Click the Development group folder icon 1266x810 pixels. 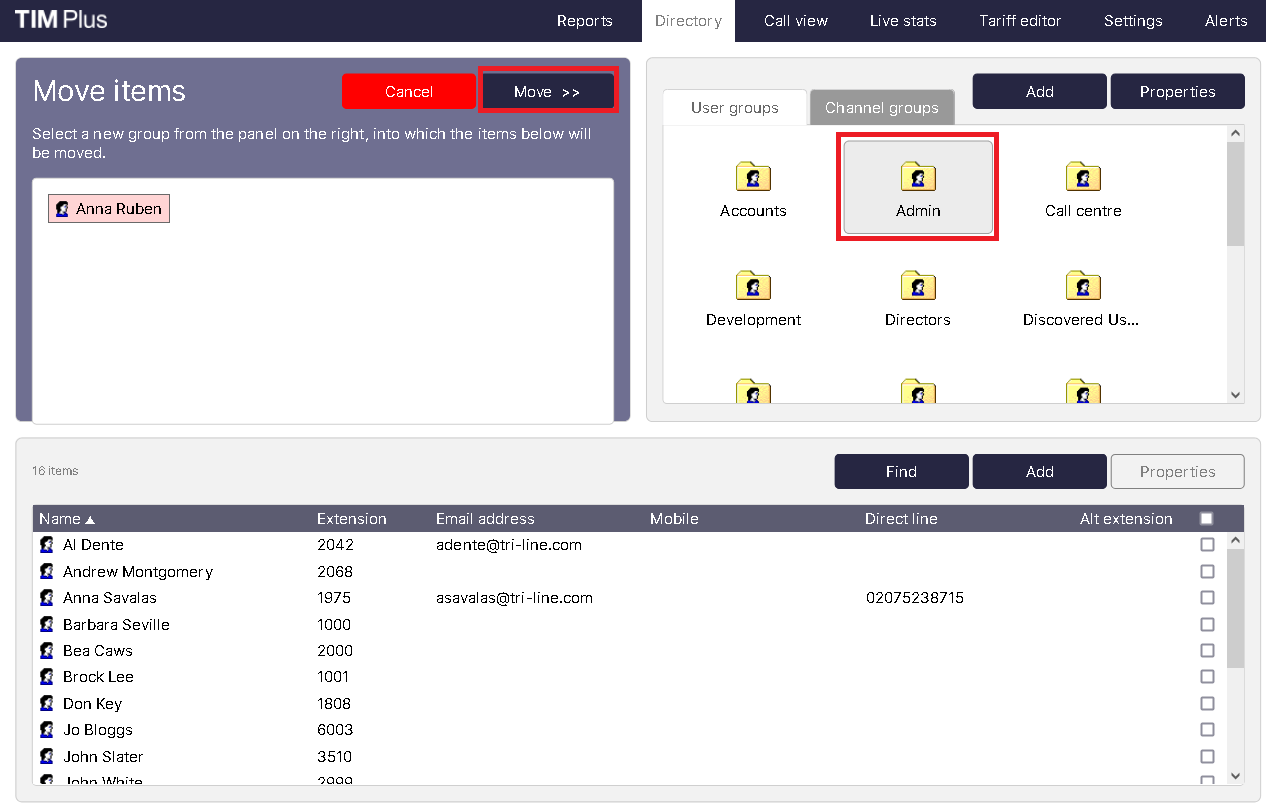click(753, 286)
